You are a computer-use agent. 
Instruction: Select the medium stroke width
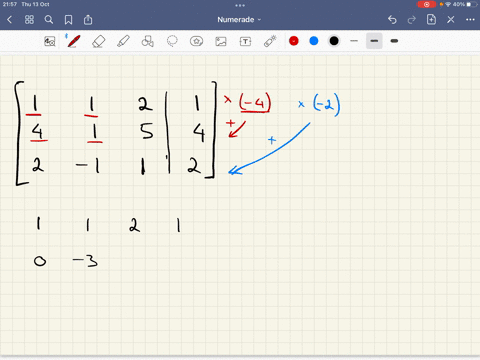tap(374, 41)
